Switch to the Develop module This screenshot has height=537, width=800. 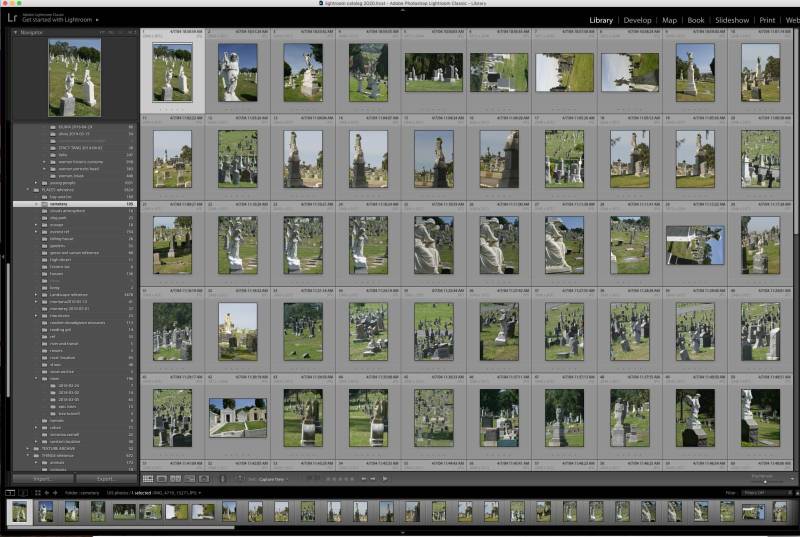637,19
